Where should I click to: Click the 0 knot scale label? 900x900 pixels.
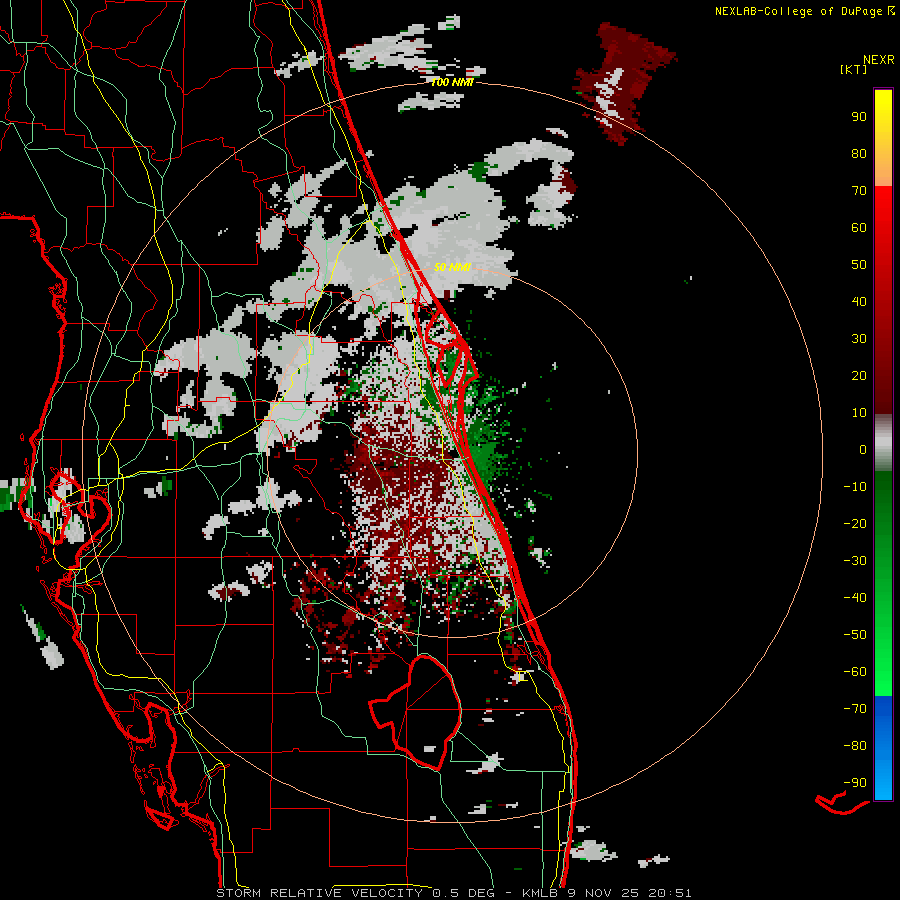pyautogui.click(x=863, y=449)
